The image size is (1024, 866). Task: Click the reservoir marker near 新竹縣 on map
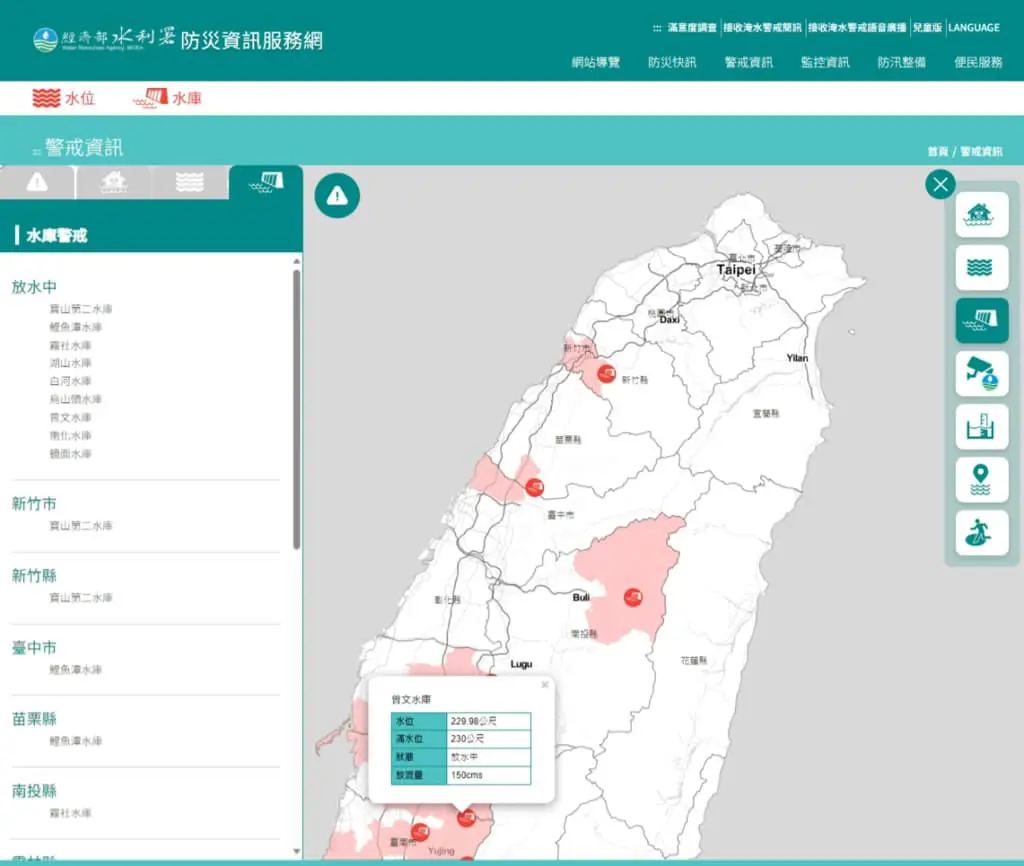coord(607,374)
